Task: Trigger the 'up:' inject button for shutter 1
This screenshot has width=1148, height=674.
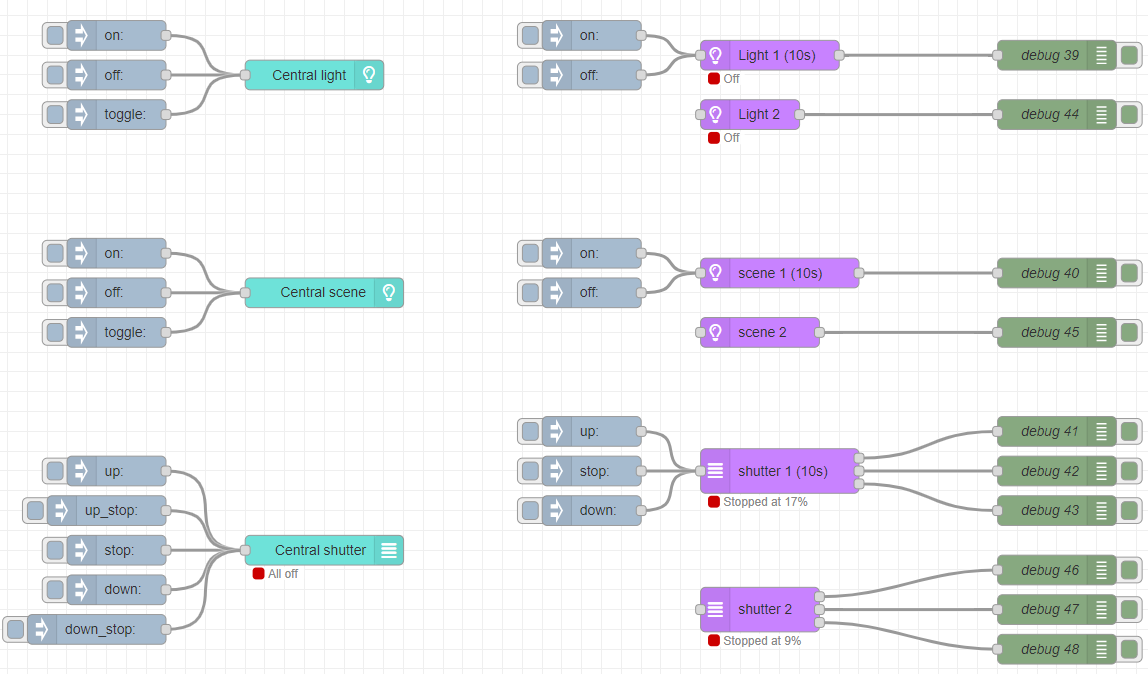Action: click(530, 432)
